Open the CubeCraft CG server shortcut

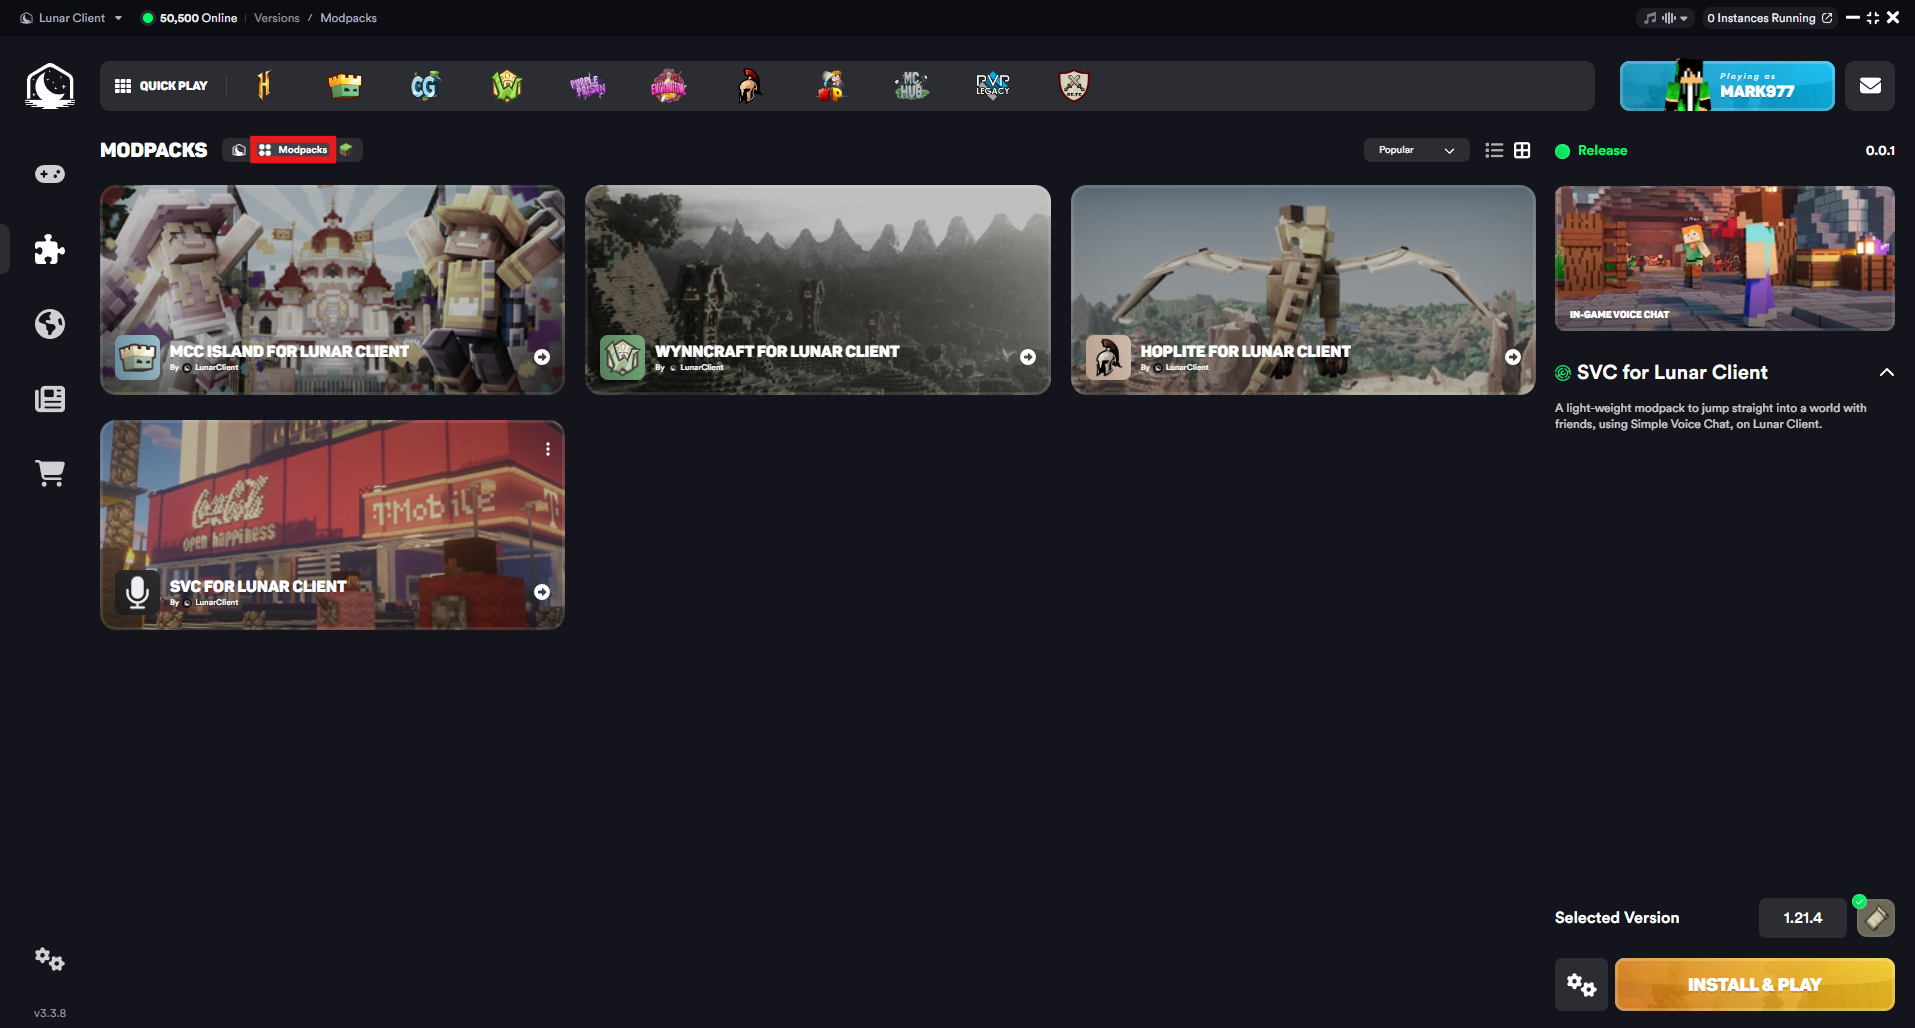pyautogui.click(x=425, y=86)
